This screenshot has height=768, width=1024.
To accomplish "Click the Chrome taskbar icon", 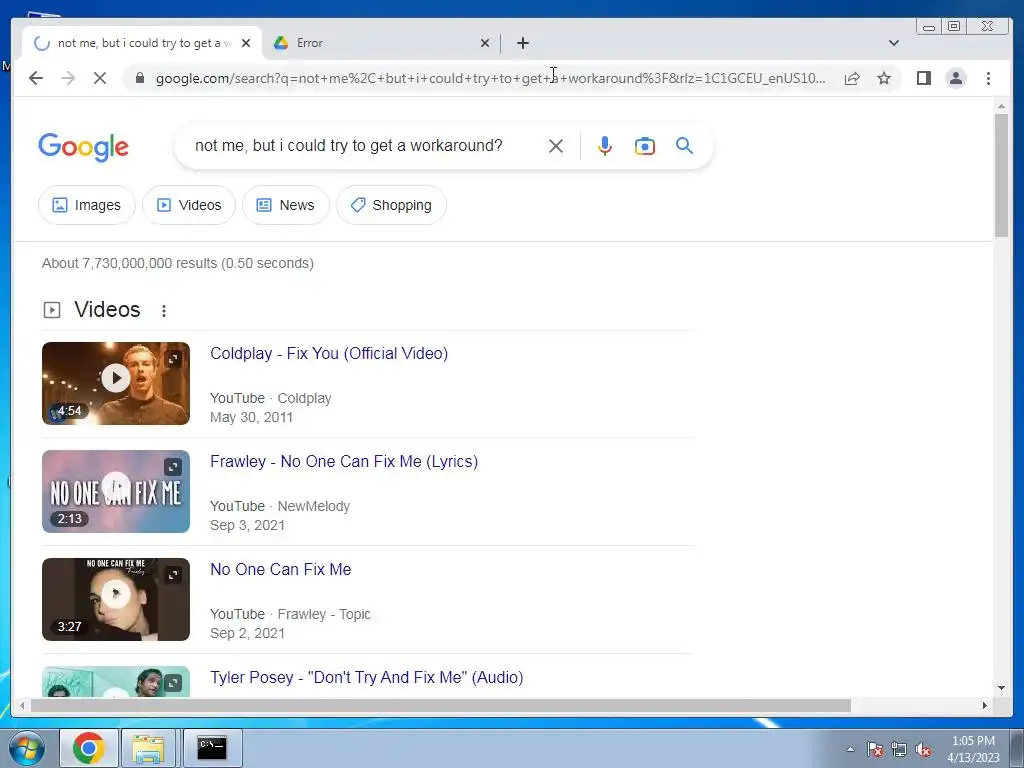I will click(x=89, y=748).
